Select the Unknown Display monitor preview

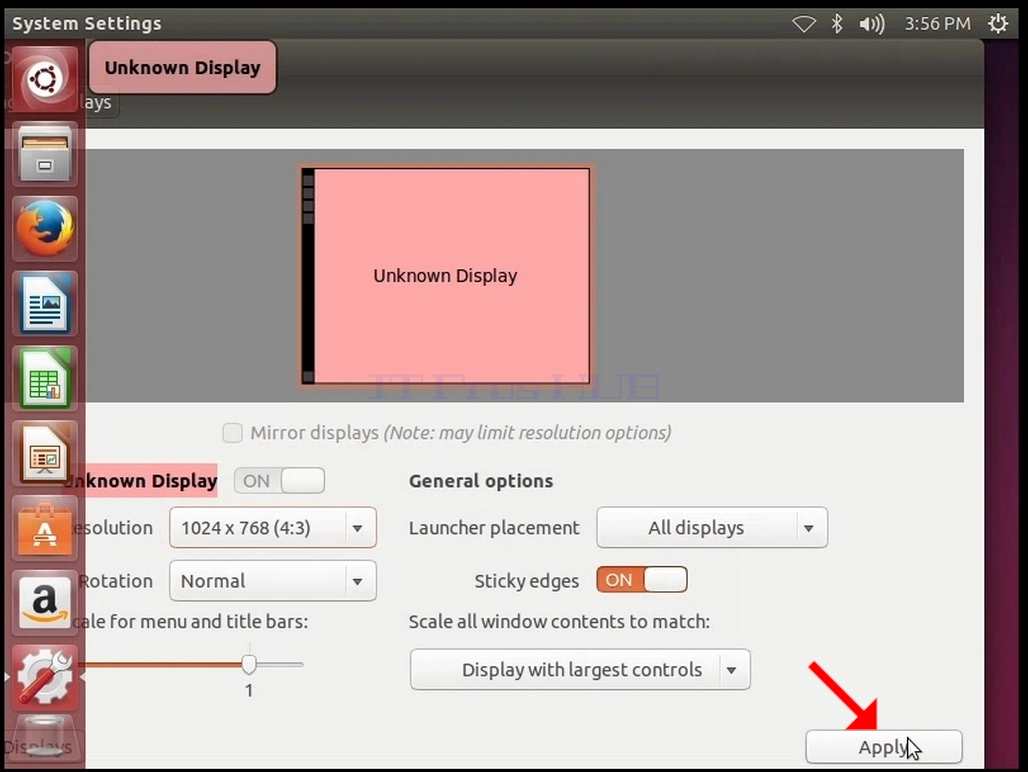(x=445, y=276)
